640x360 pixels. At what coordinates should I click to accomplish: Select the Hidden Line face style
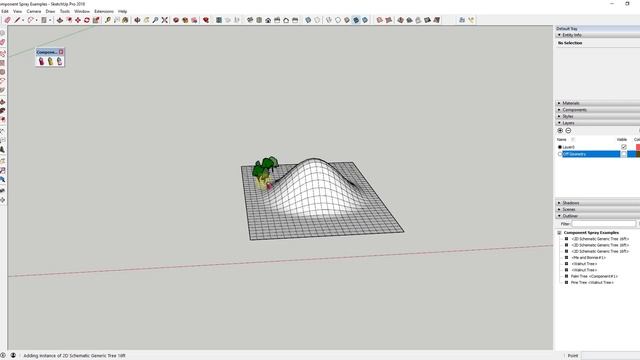pyautogui.click(x=338, y=20)
